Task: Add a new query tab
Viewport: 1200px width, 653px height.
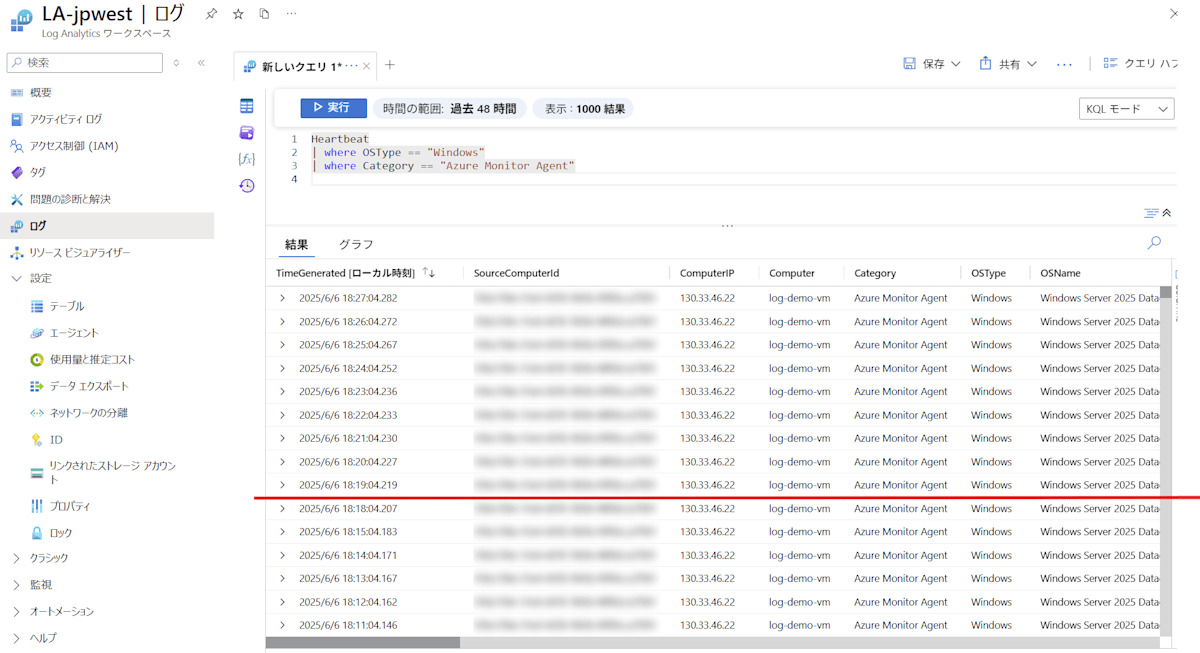Action: [390, 65]
